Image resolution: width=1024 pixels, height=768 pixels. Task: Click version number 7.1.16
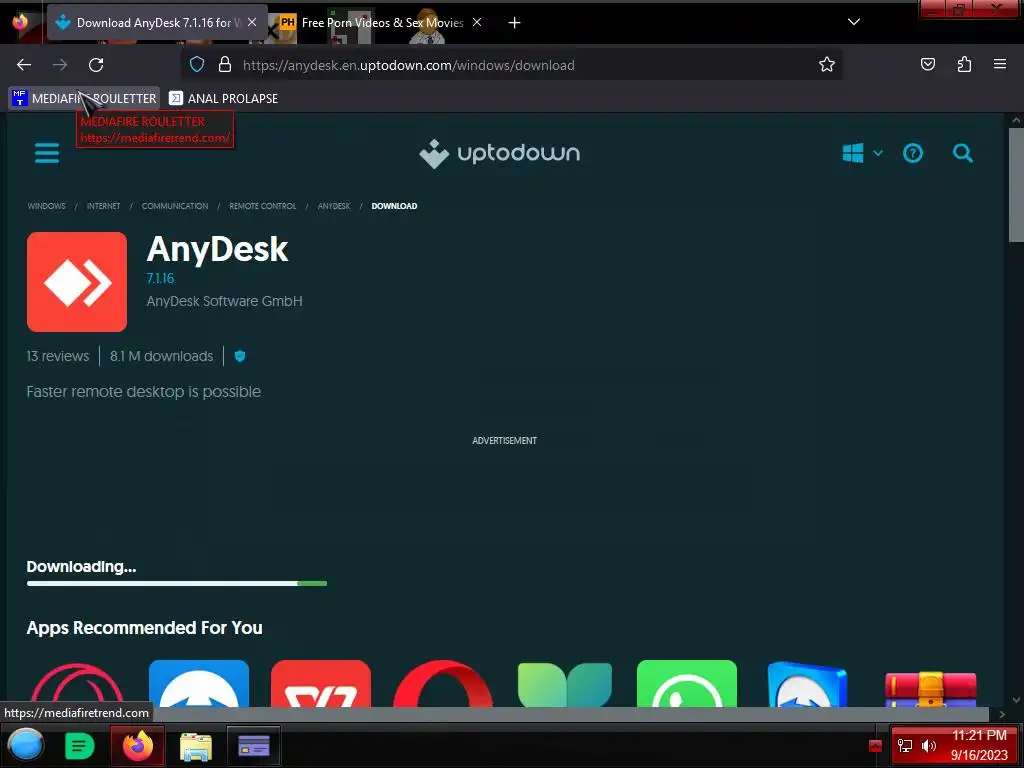160,278
